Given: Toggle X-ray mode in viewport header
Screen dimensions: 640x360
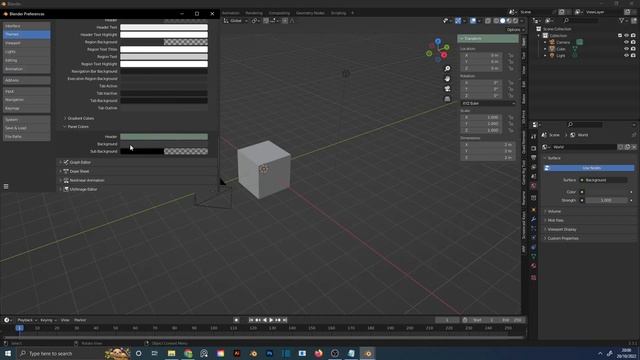Looking at the screenshot, I should 488,21.
